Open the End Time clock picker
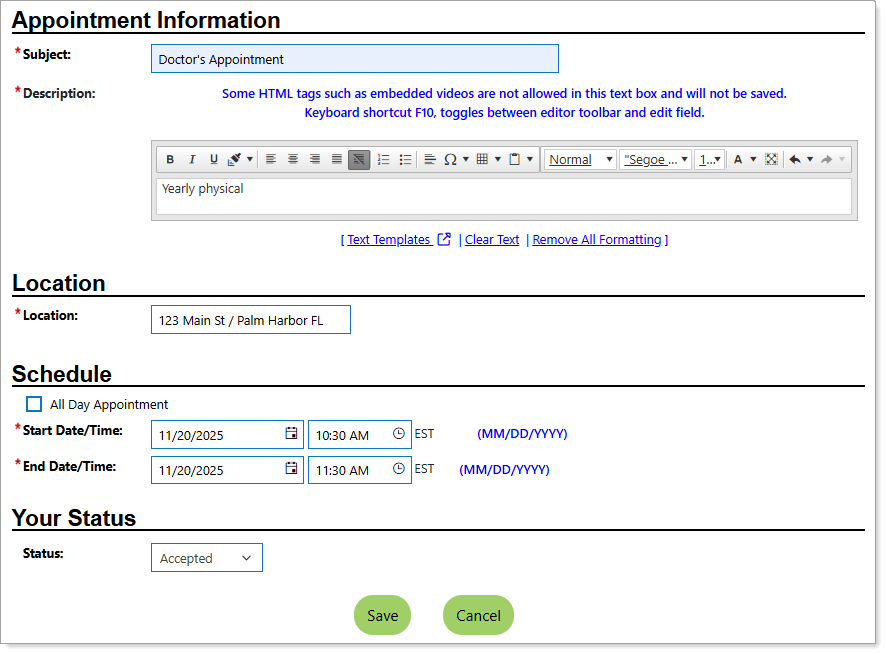Viewport: 886px width, 654px height. tap(399, 469)
